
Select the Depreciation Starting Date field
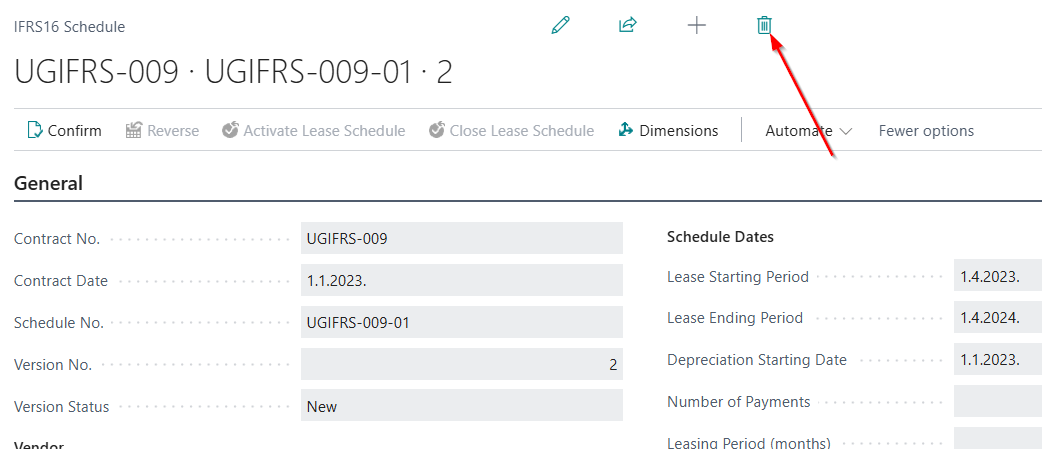997,359
